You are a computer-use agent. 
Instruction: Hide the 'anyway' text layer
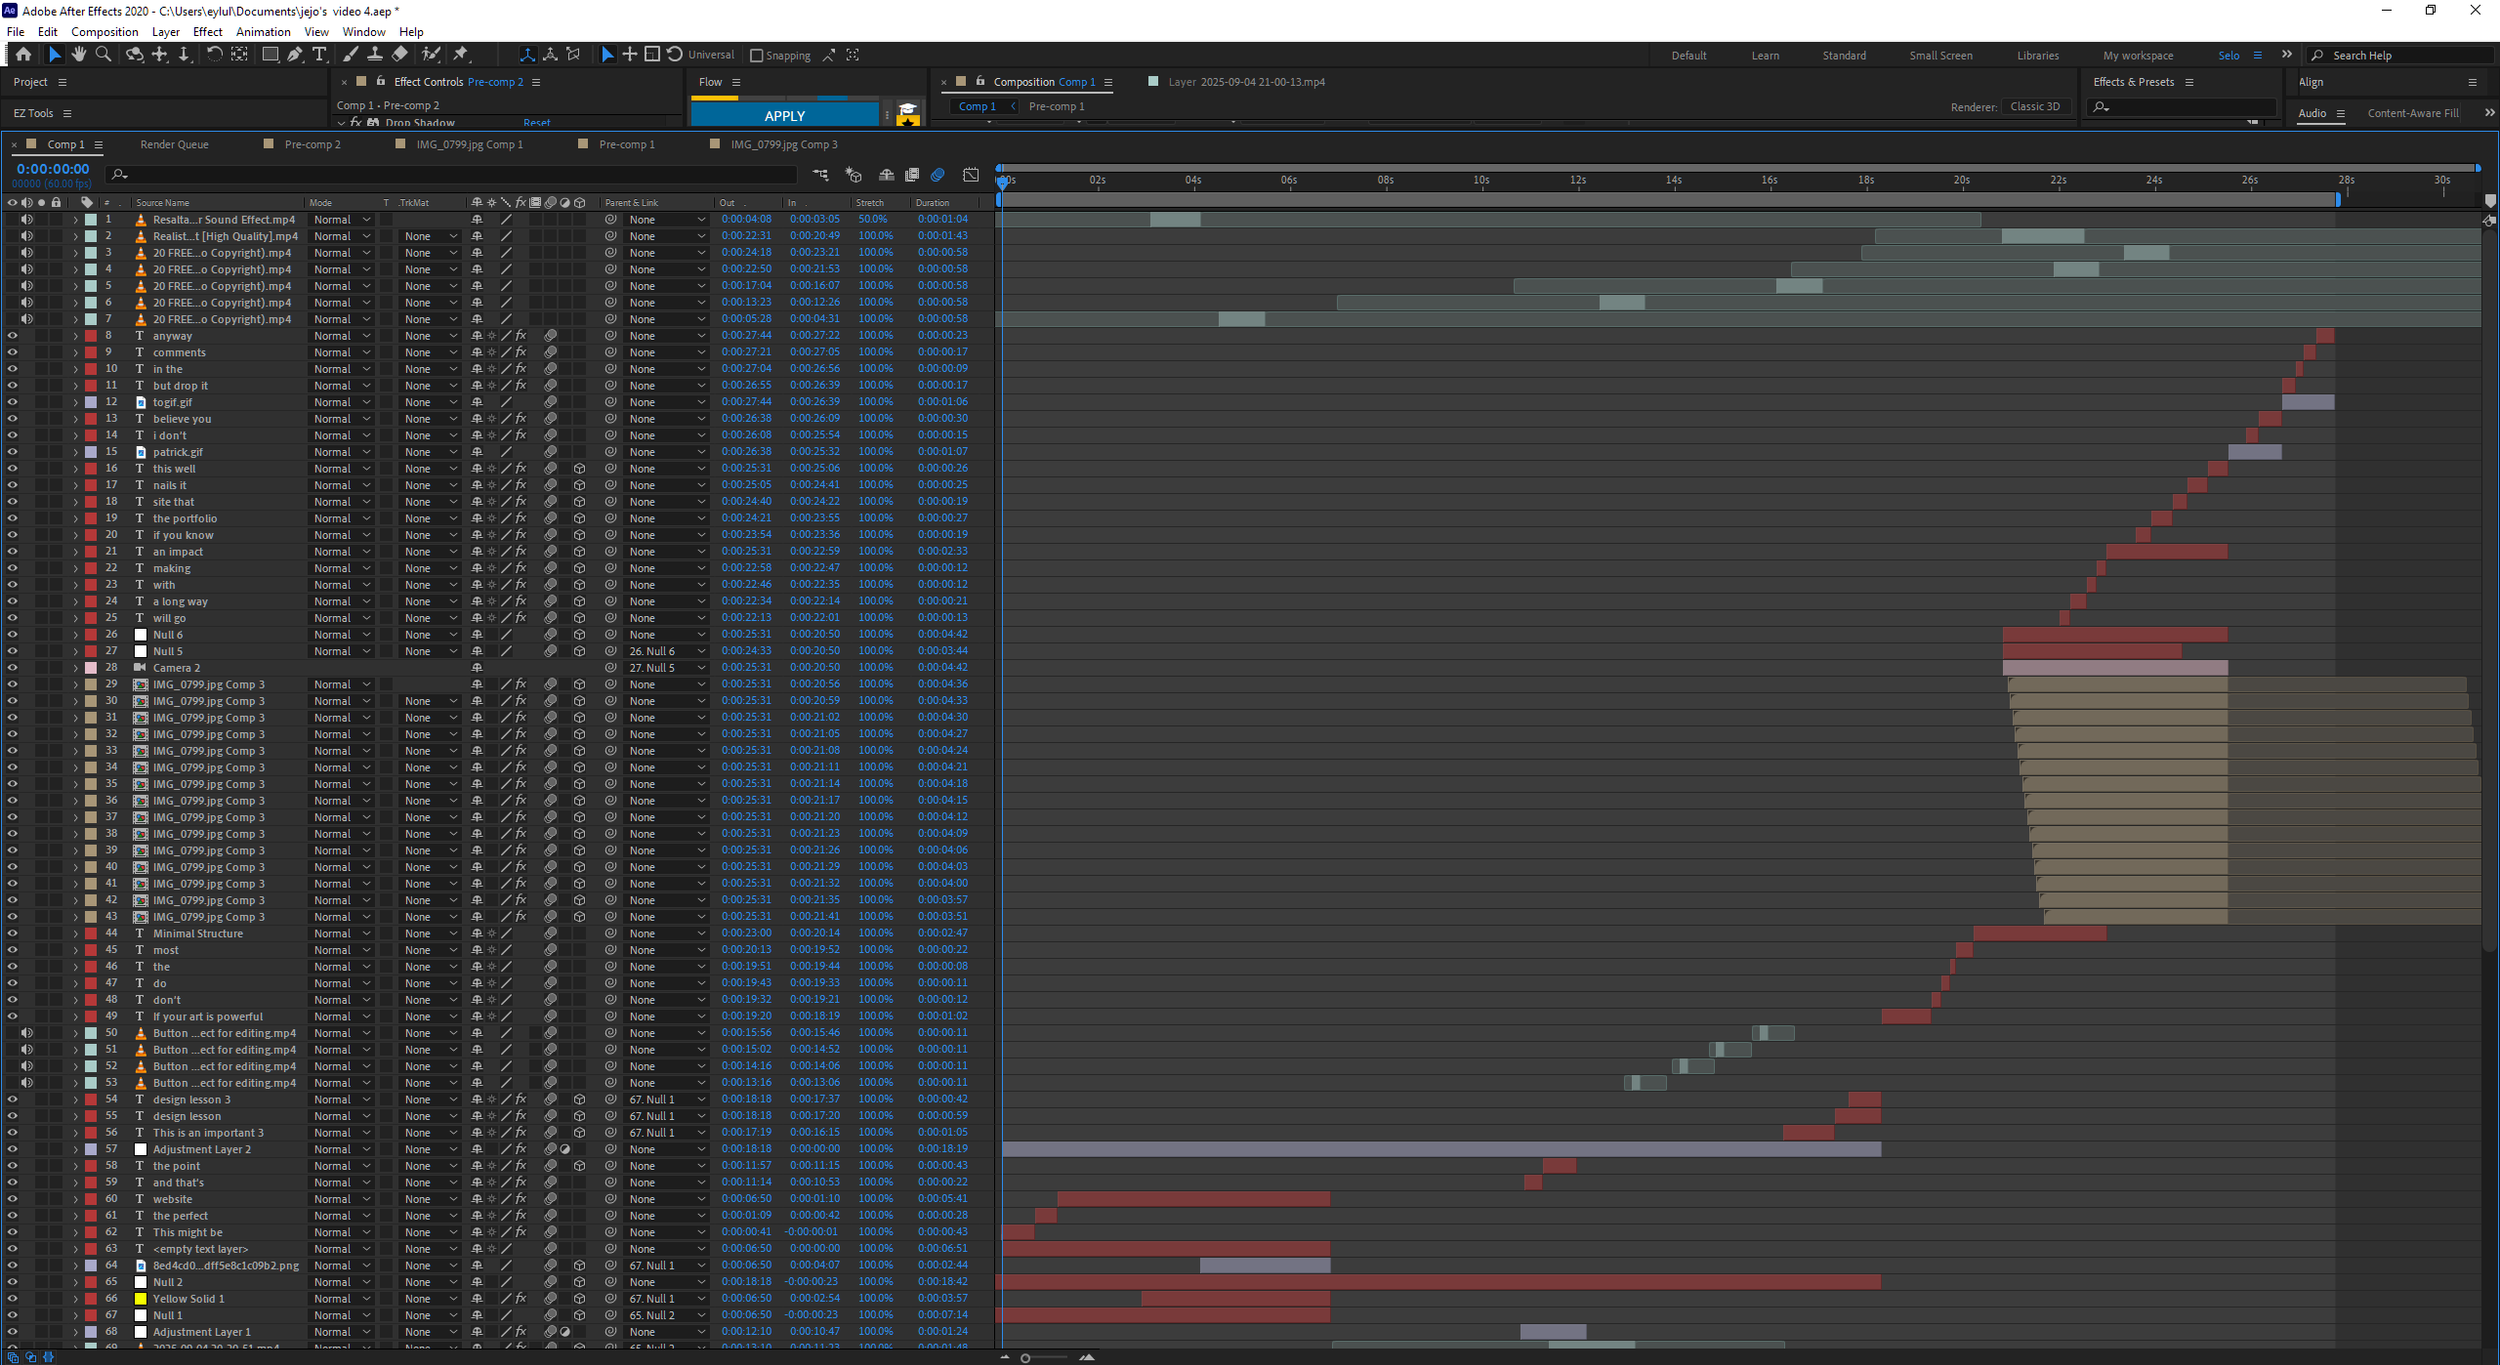tap(12, 336)
